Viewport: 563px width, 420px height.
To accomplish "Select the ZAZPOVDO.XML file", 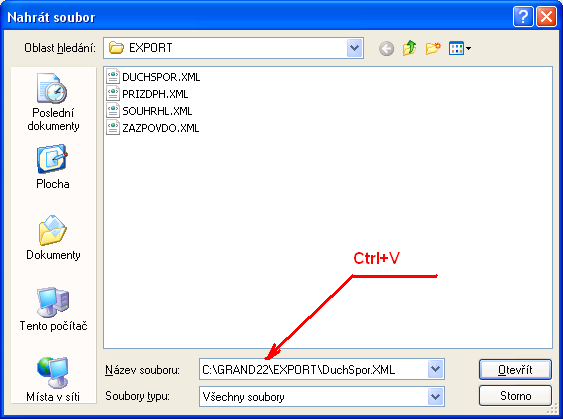I will click(153, 128).
